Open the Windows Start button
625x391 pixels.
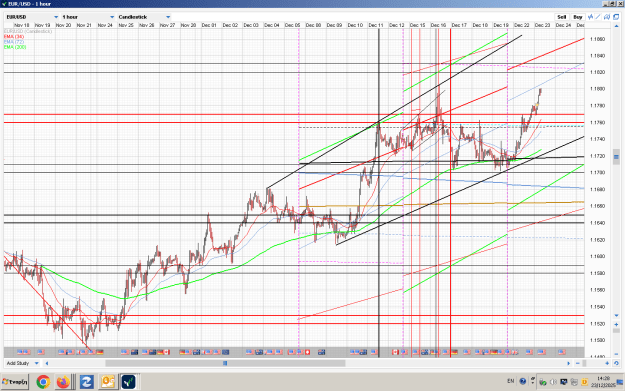coord(15,382)
